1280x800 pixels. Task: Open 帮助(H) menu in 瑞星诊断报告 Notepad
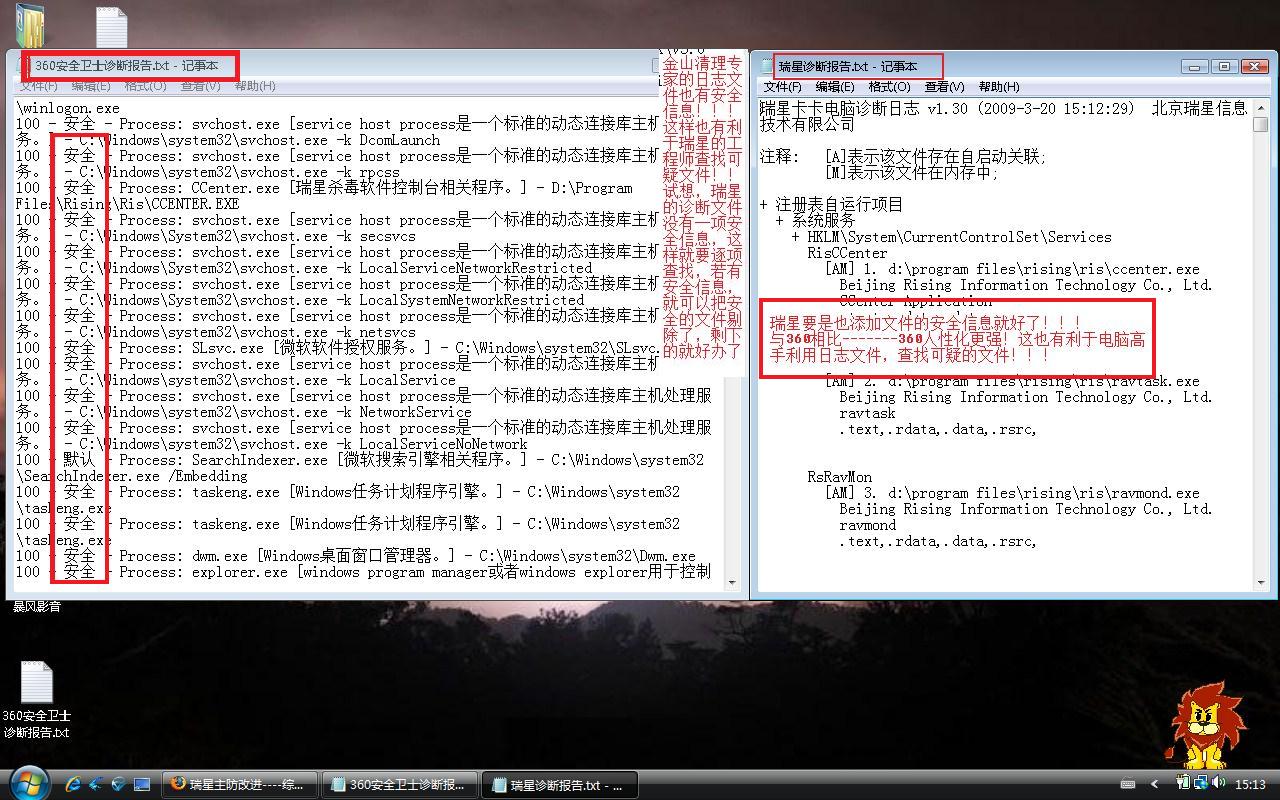[999, 87]
